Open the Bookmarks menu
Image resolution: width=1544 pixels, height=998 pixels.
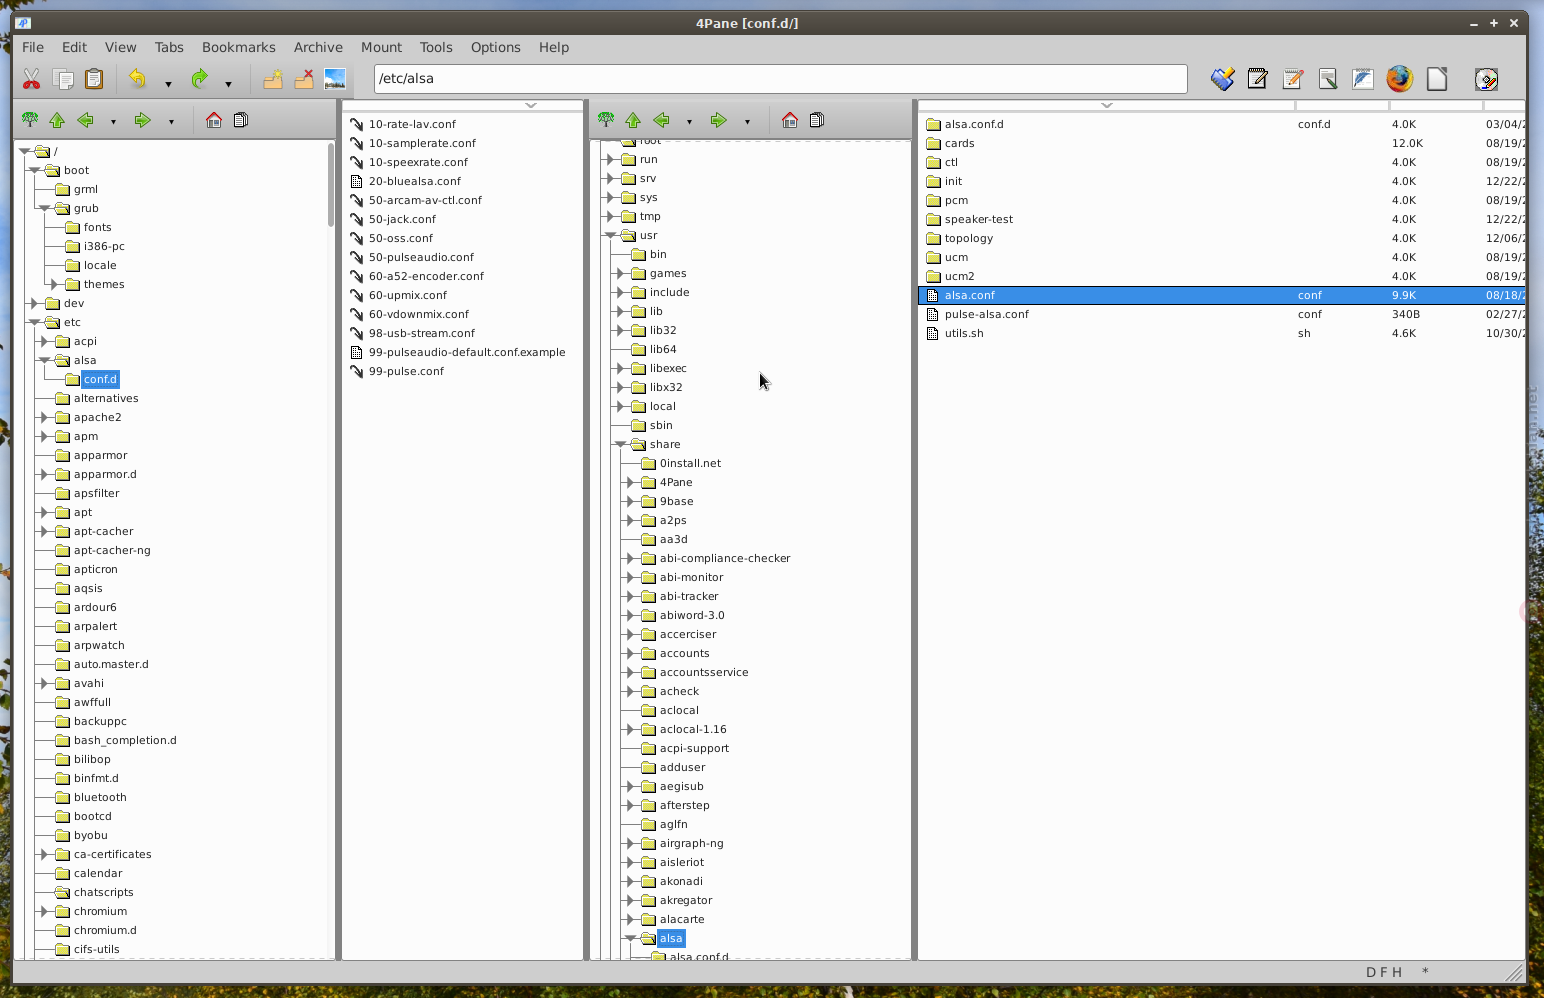point(238,47)
